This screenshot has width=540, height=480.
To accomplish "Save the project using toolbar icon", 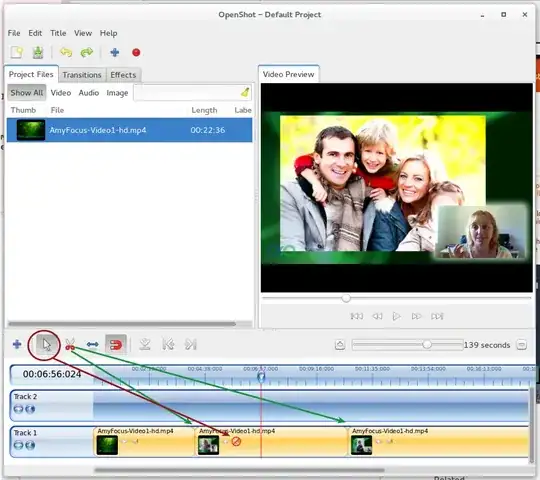I will (38, 52).
